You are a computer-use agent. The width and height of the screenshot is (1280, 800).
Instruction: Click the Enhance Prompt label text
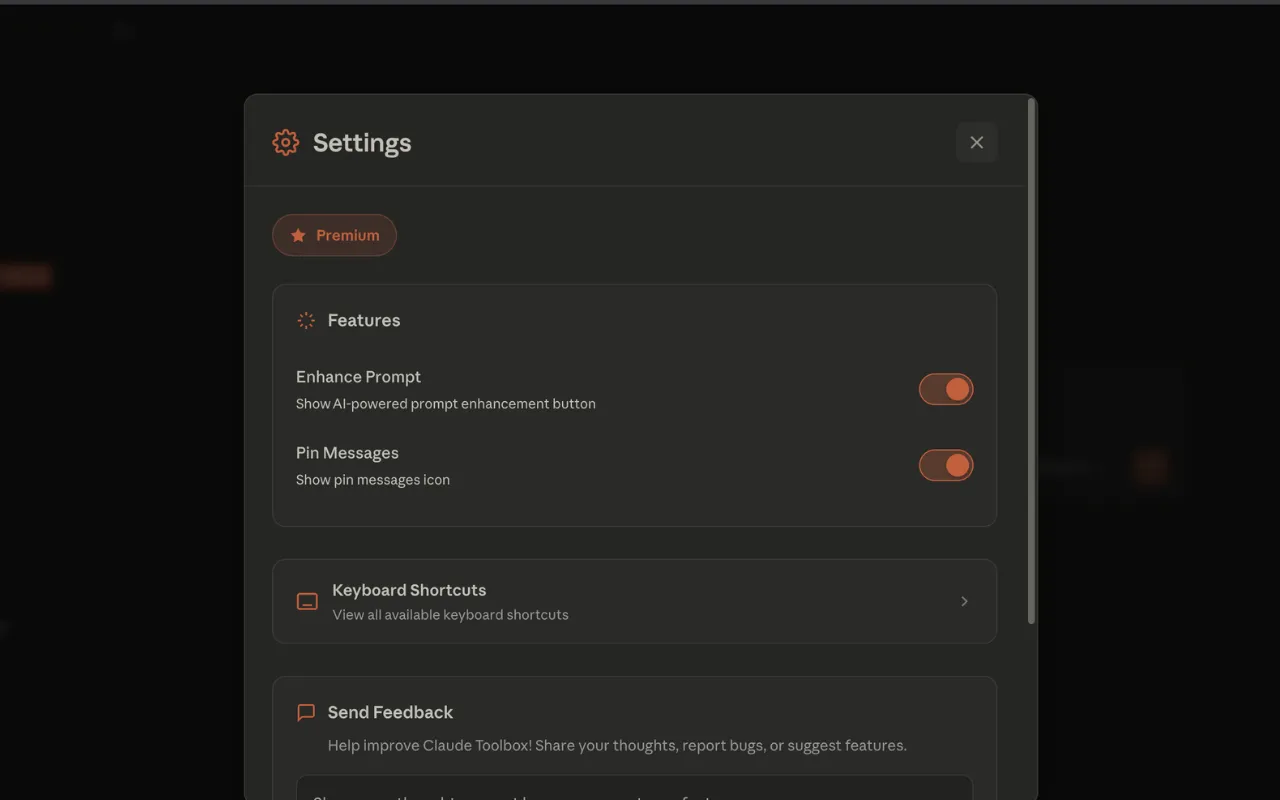[x=358, y=377]
